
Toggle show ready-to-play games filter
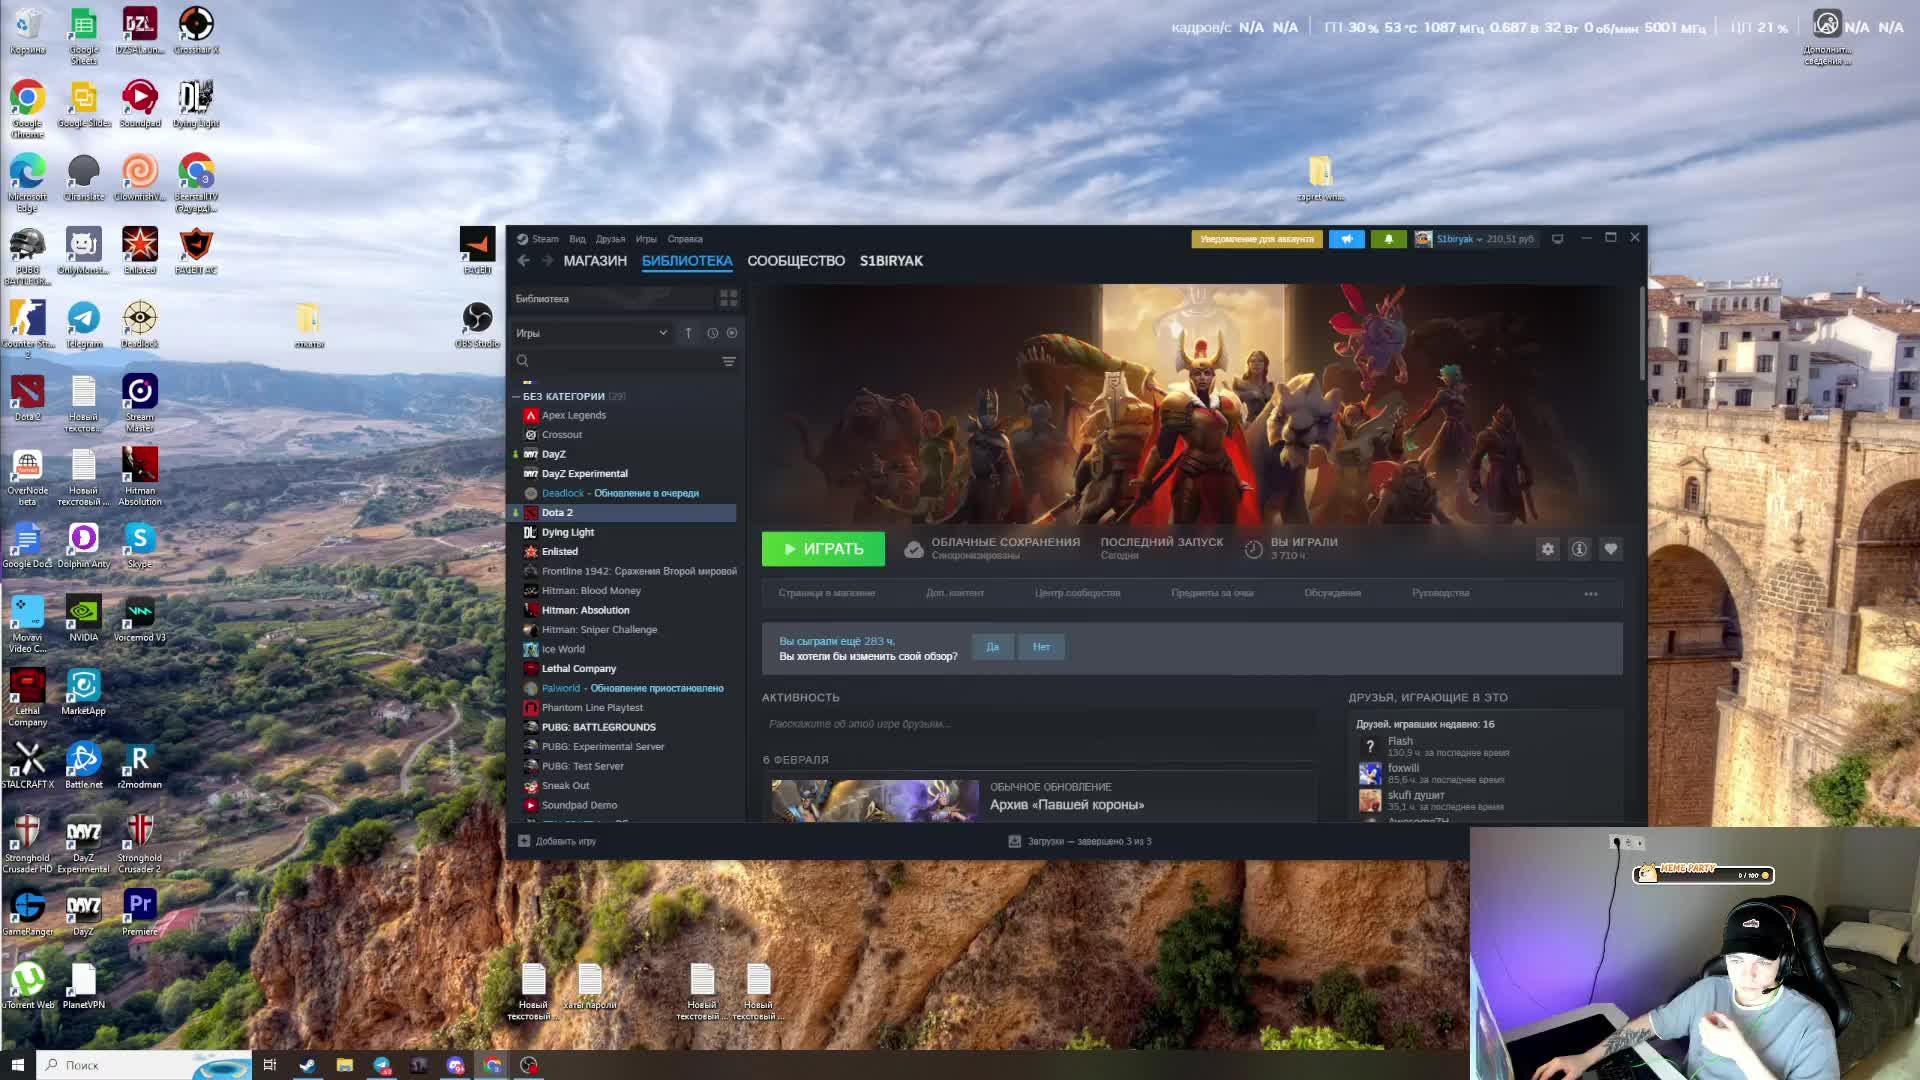pyautogui.click(x=732, y=333)
